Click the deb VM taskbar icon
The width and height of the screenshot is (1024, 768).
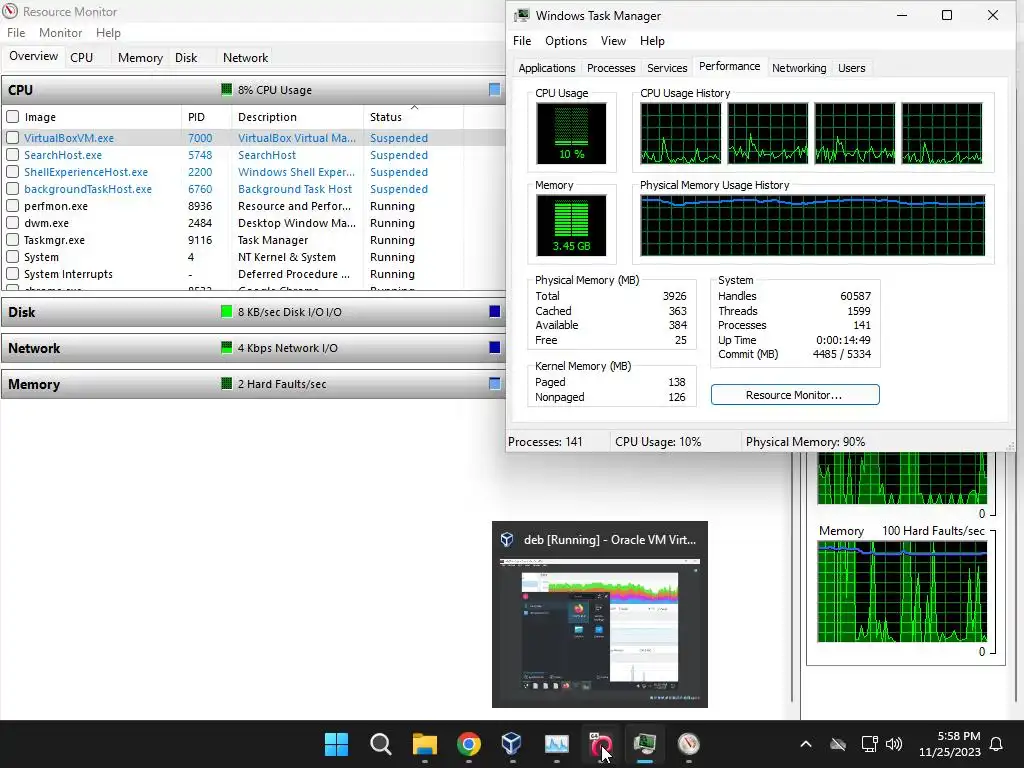tap(600, 744)
